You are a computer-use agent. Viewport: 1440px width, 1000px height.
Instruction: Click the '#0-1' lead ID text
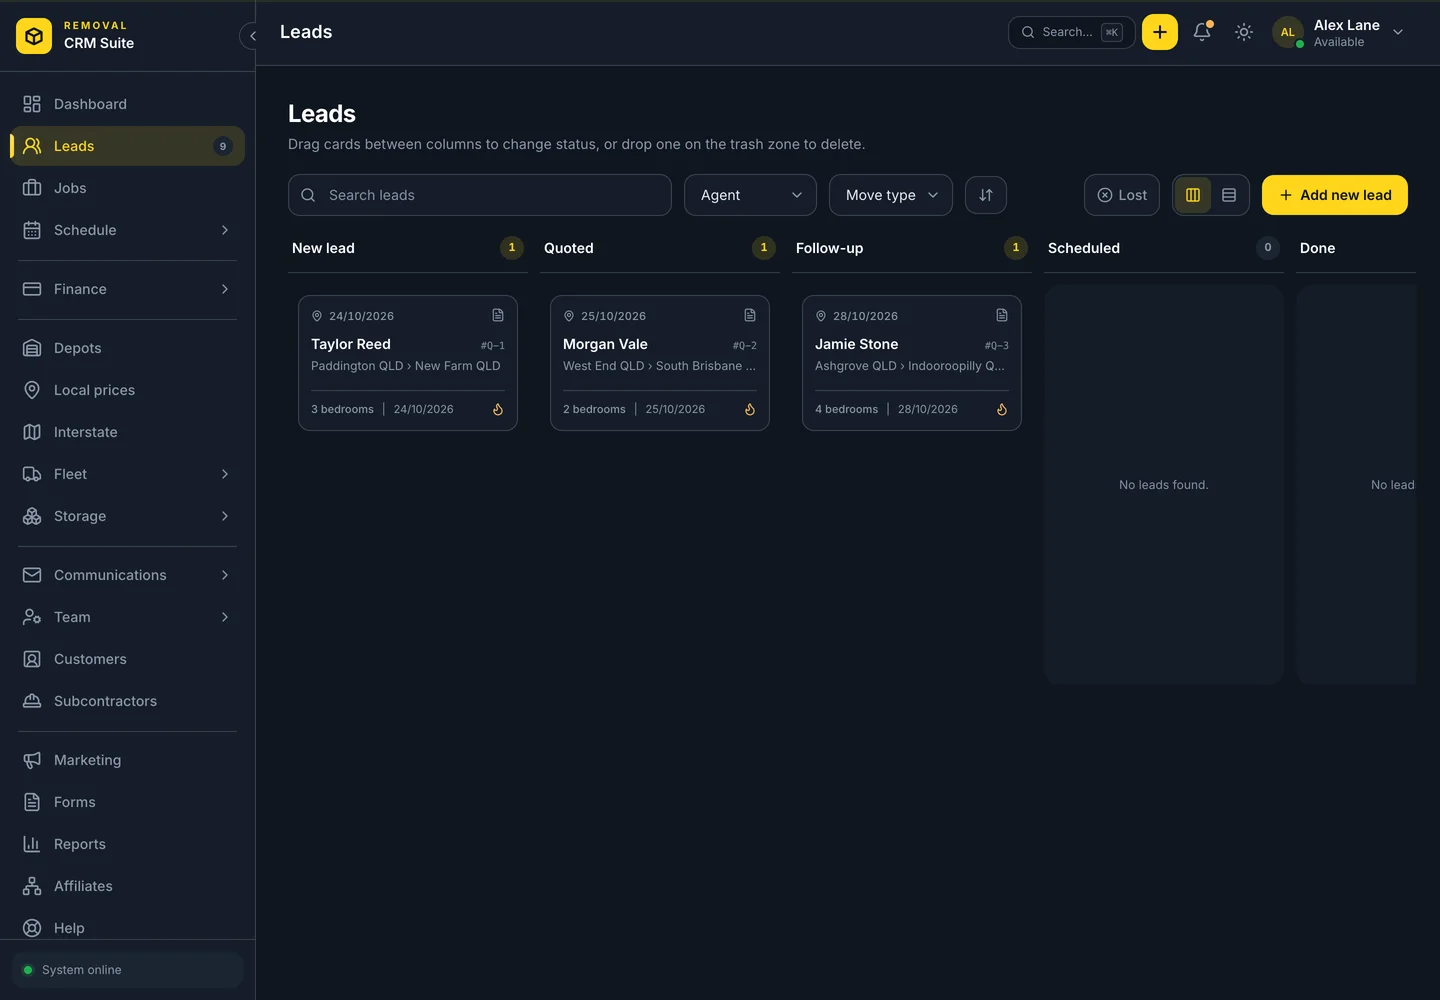(x=492, y=346)
